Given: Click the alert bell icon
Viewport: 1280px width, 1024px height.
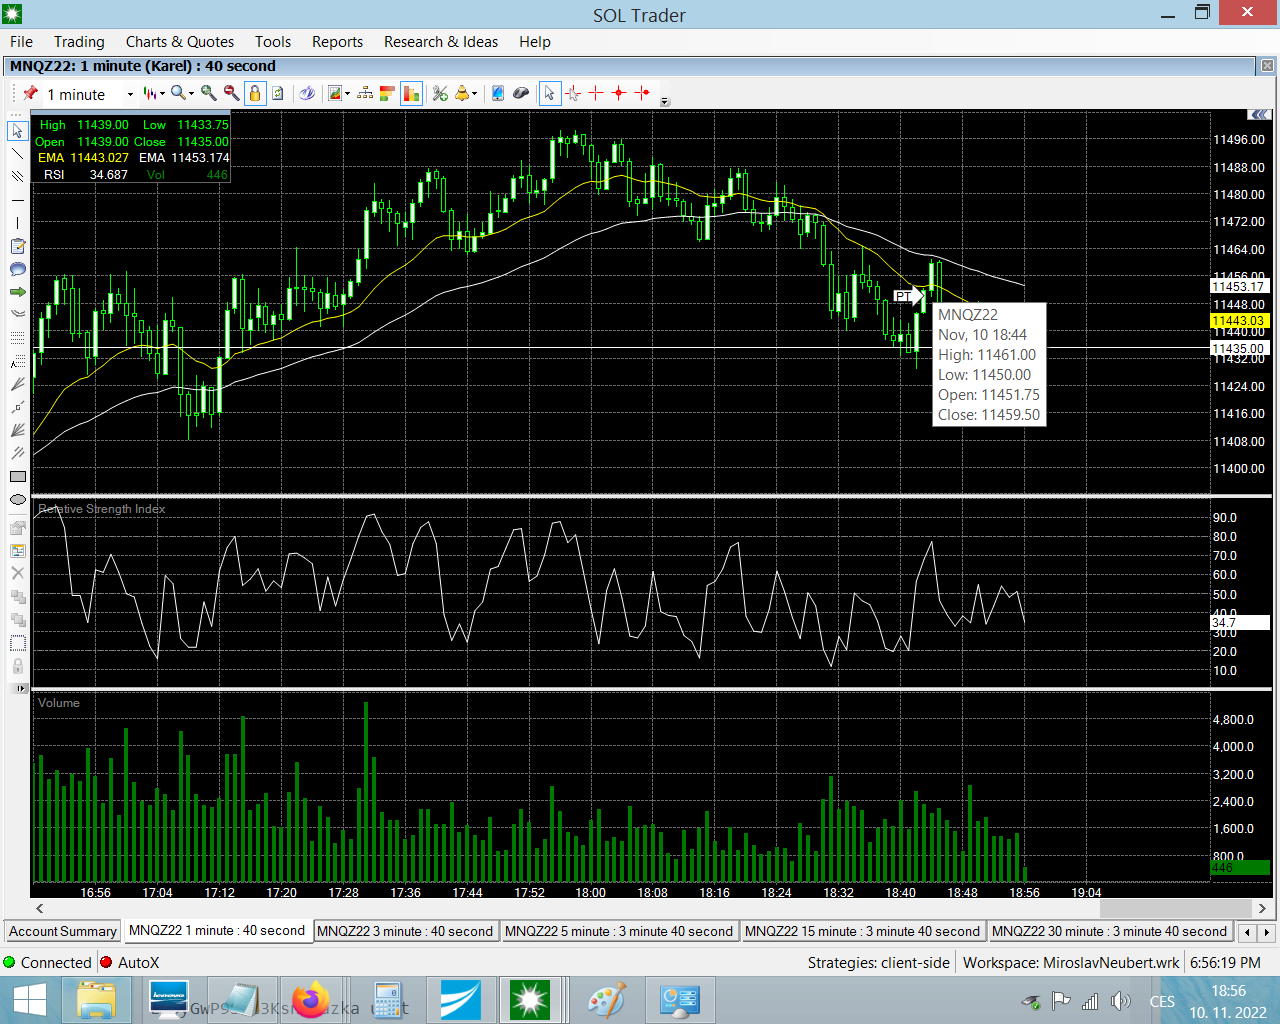Looking at the screenshot, I should [x=461, y=93].
